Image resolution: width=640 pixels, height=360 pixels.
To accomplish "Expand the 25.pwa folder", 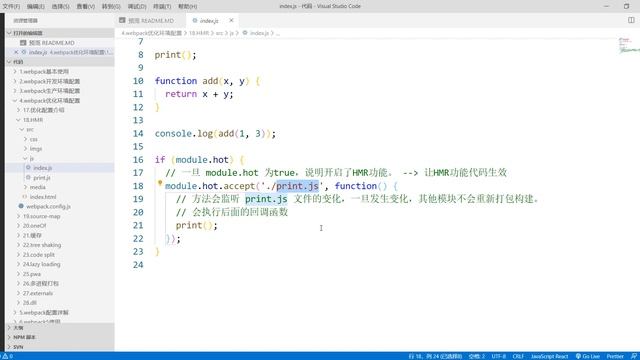I will click(x=60, y=274).
